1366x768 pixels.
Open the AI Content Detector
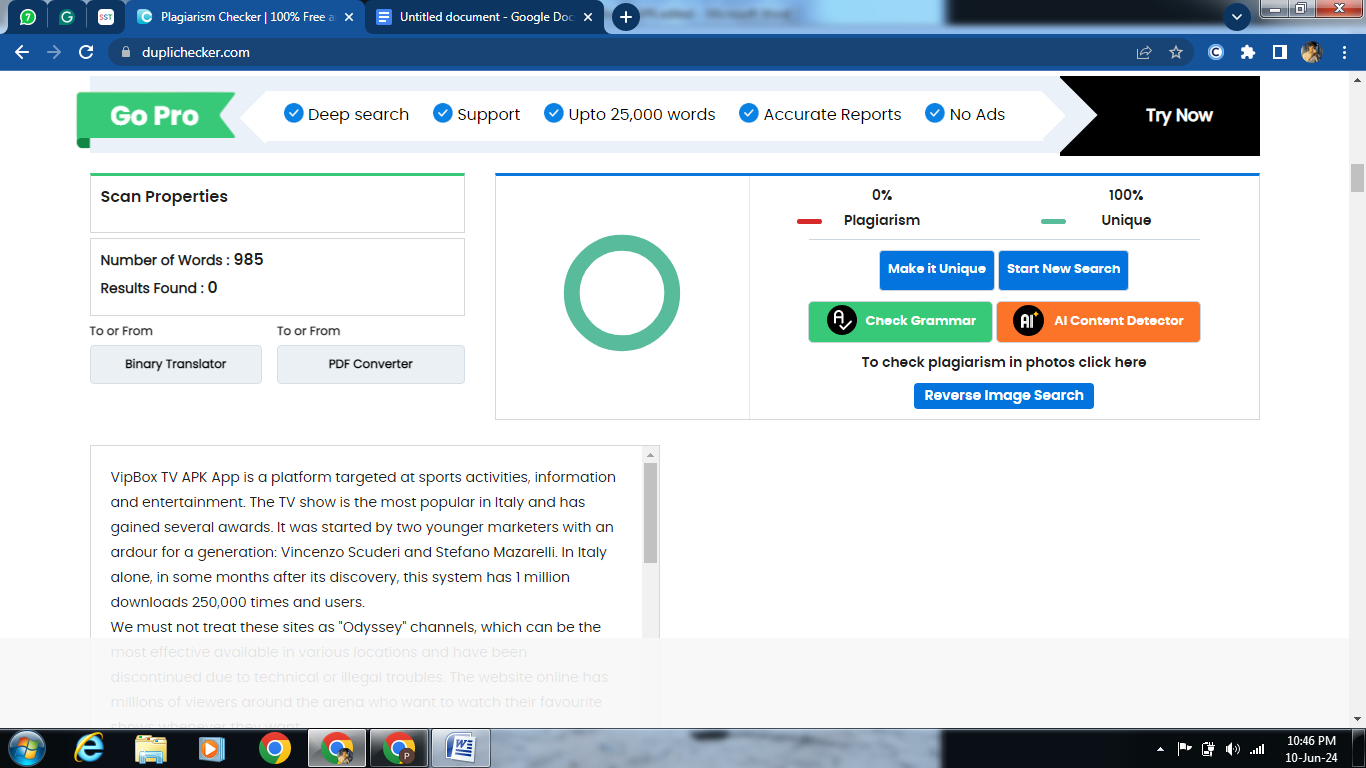click(1098, 321)
